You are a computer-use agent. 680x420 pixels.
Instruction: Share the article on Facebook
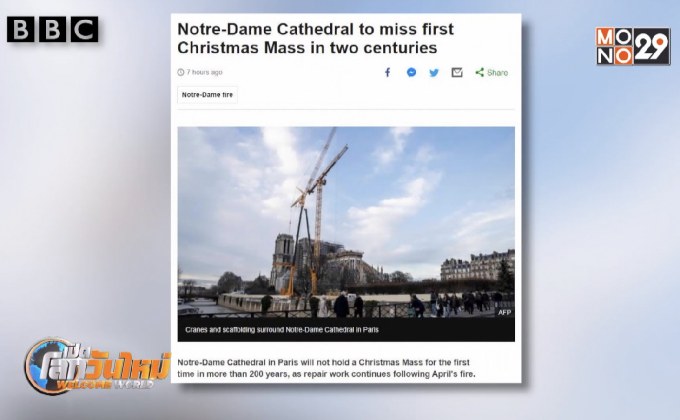(x=388, y=72)
